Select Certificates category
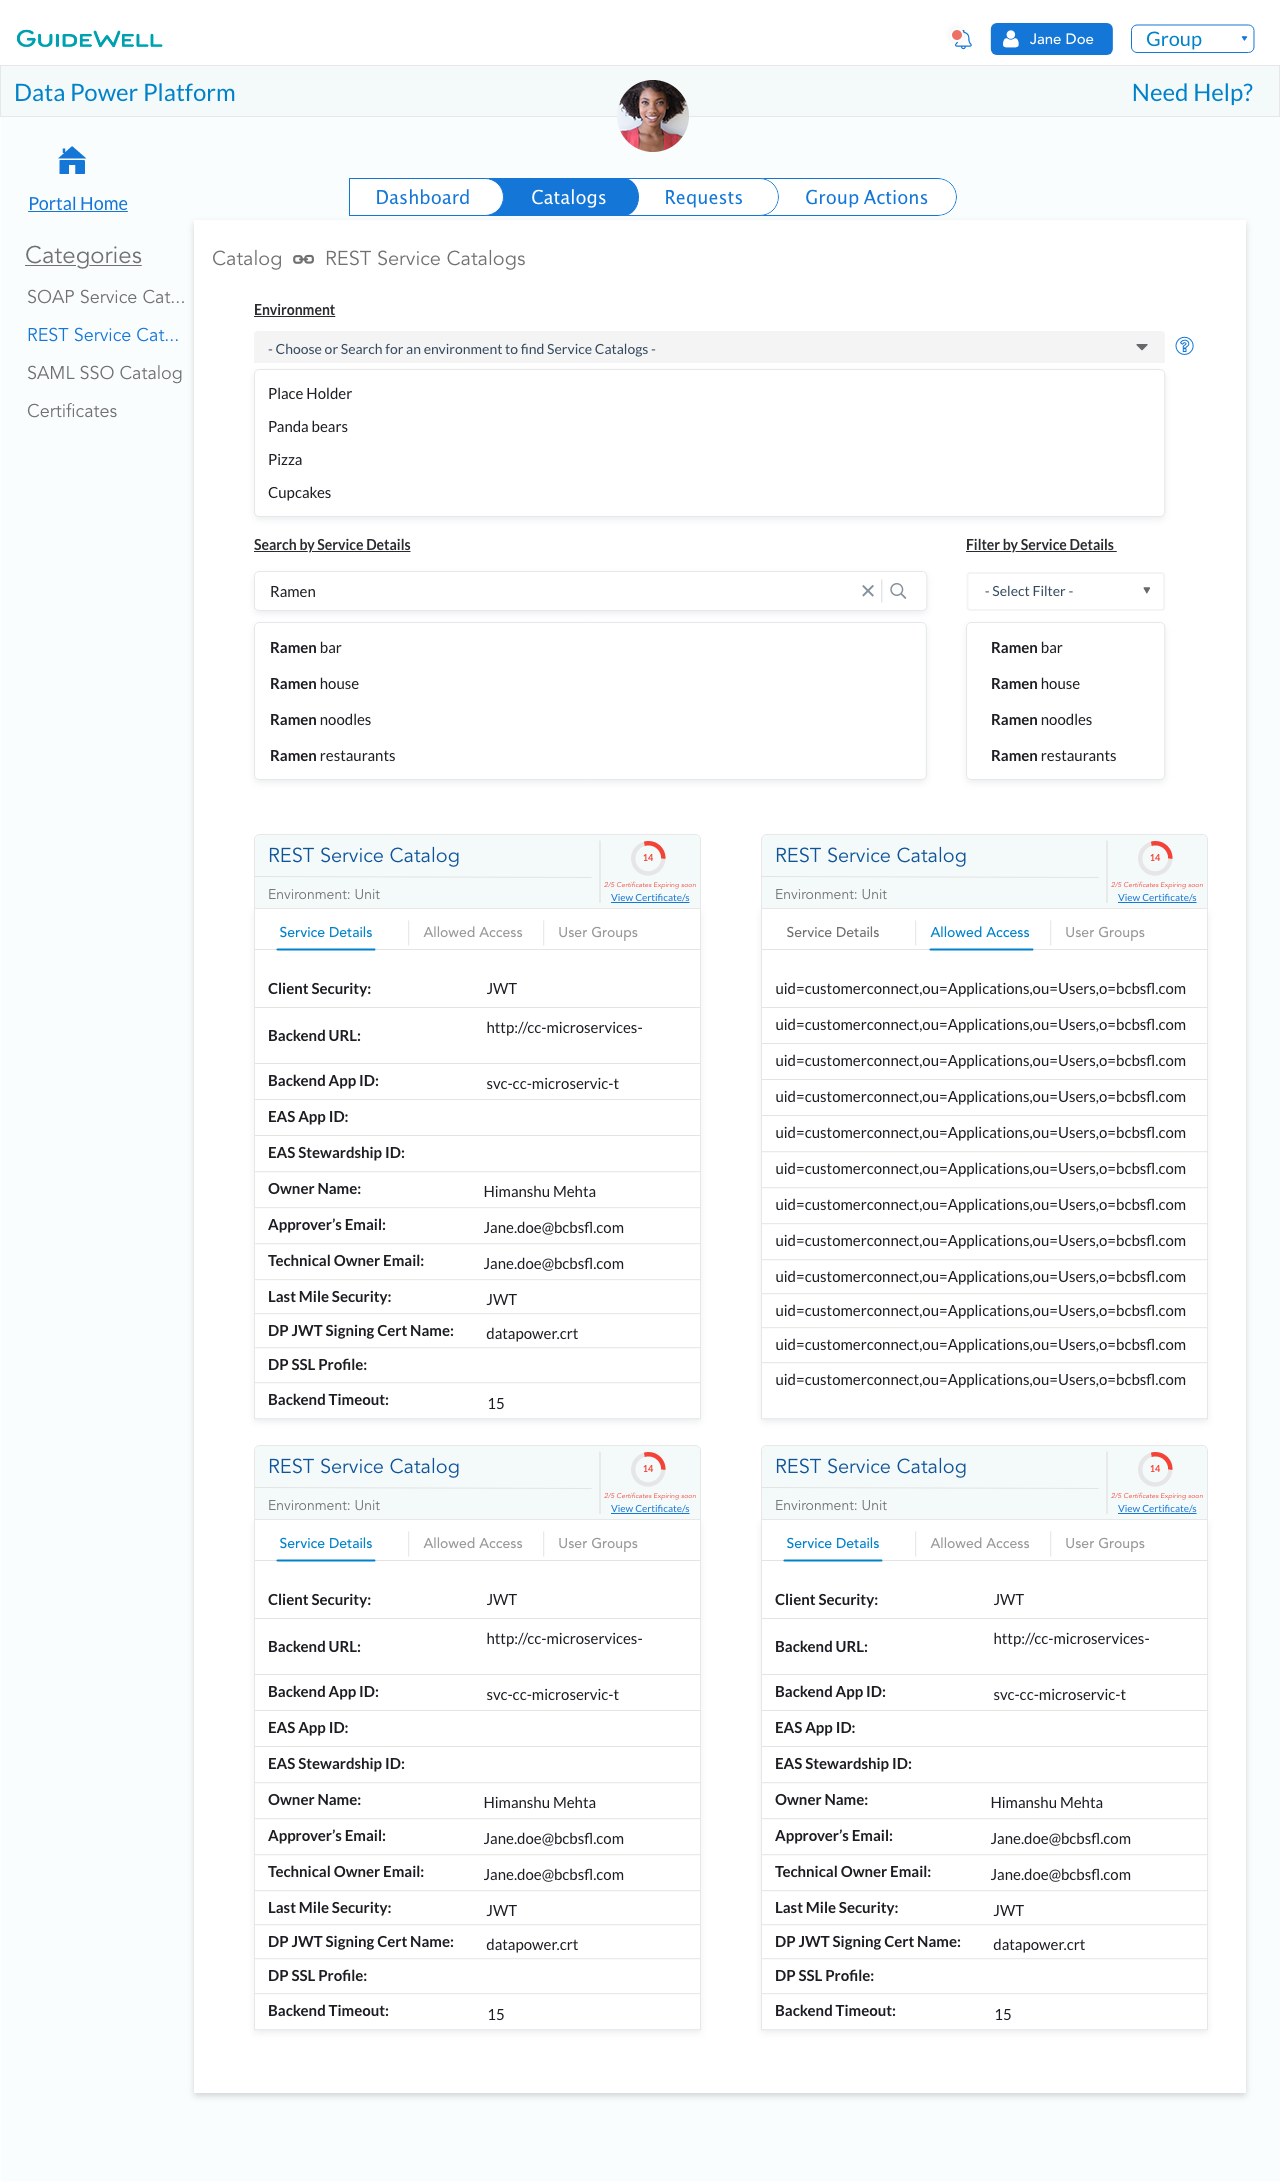The image size is (1280, 2182). point(72,411)
